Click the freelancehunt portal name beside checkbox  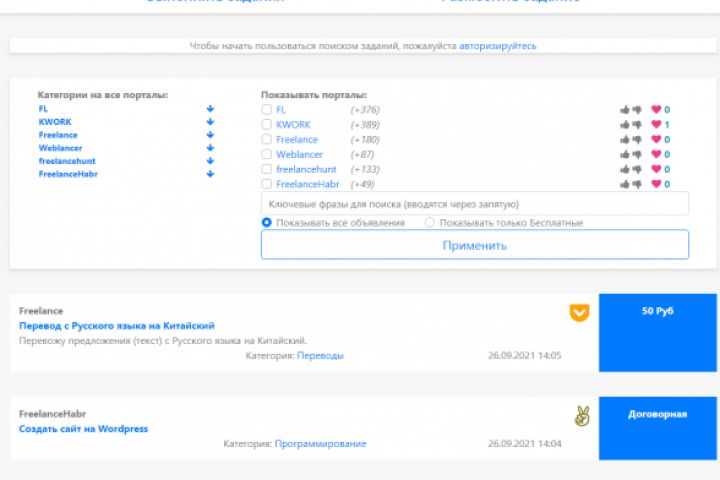[x=306, y=169]
